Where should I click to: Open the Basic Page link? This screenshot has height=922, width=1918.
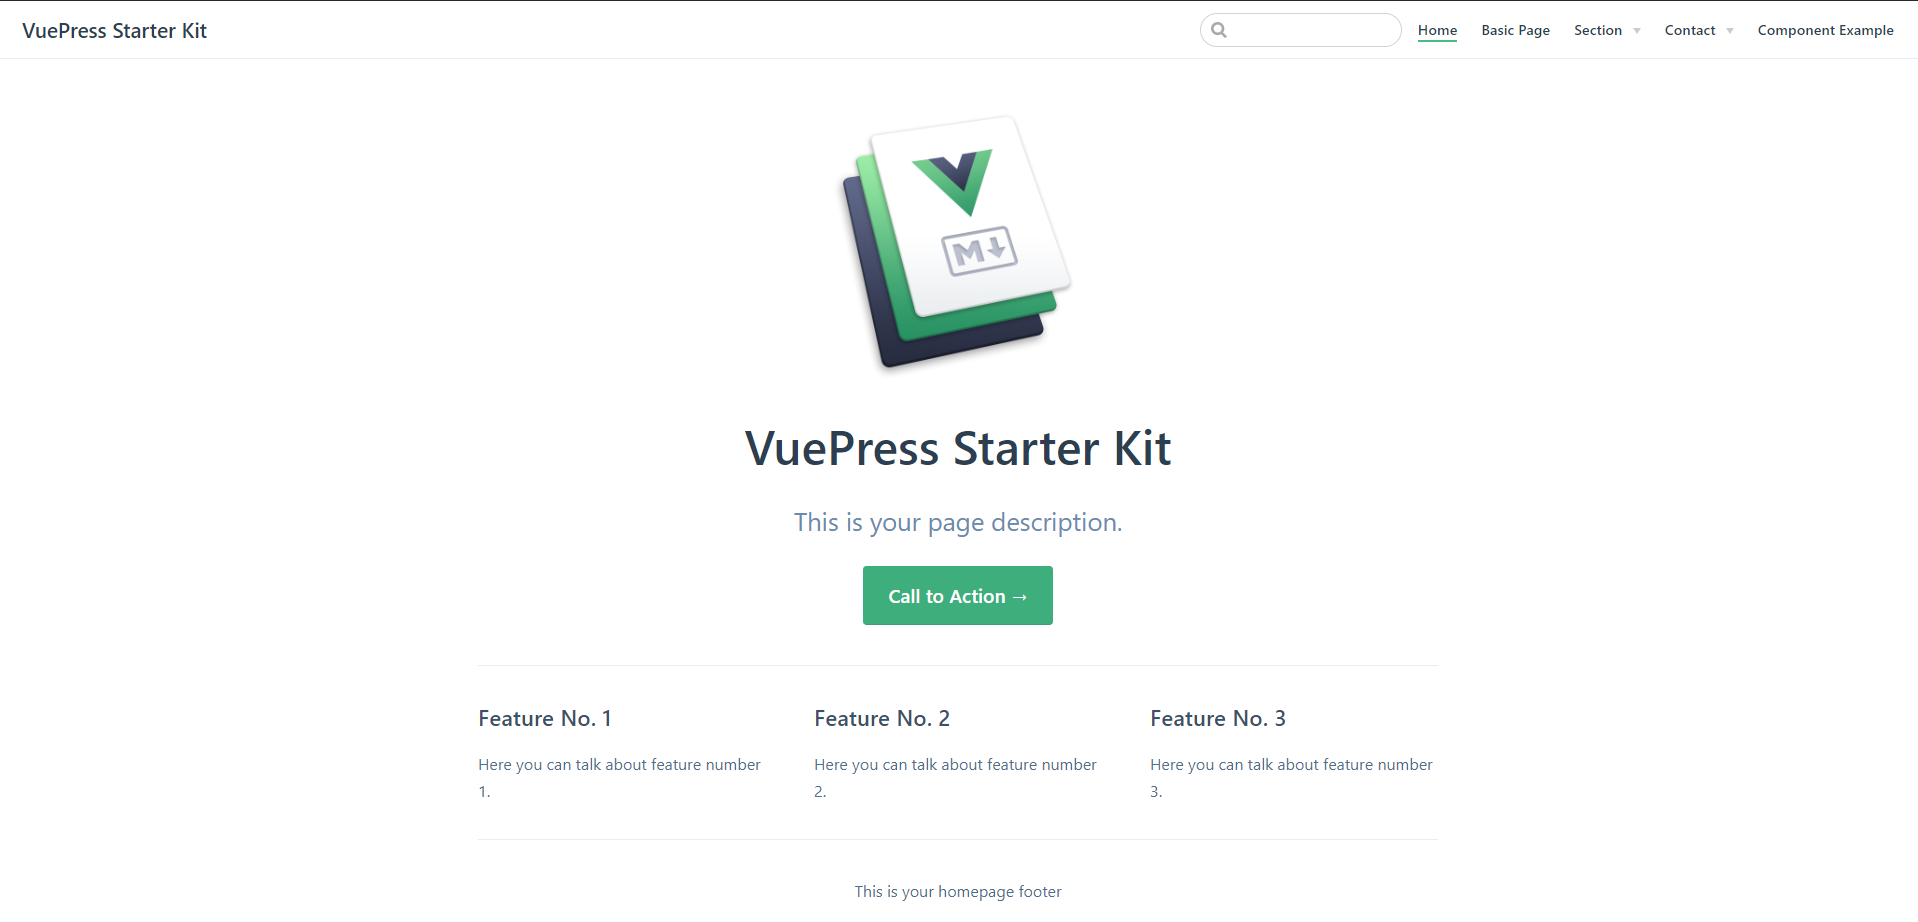pos(1516,30)
